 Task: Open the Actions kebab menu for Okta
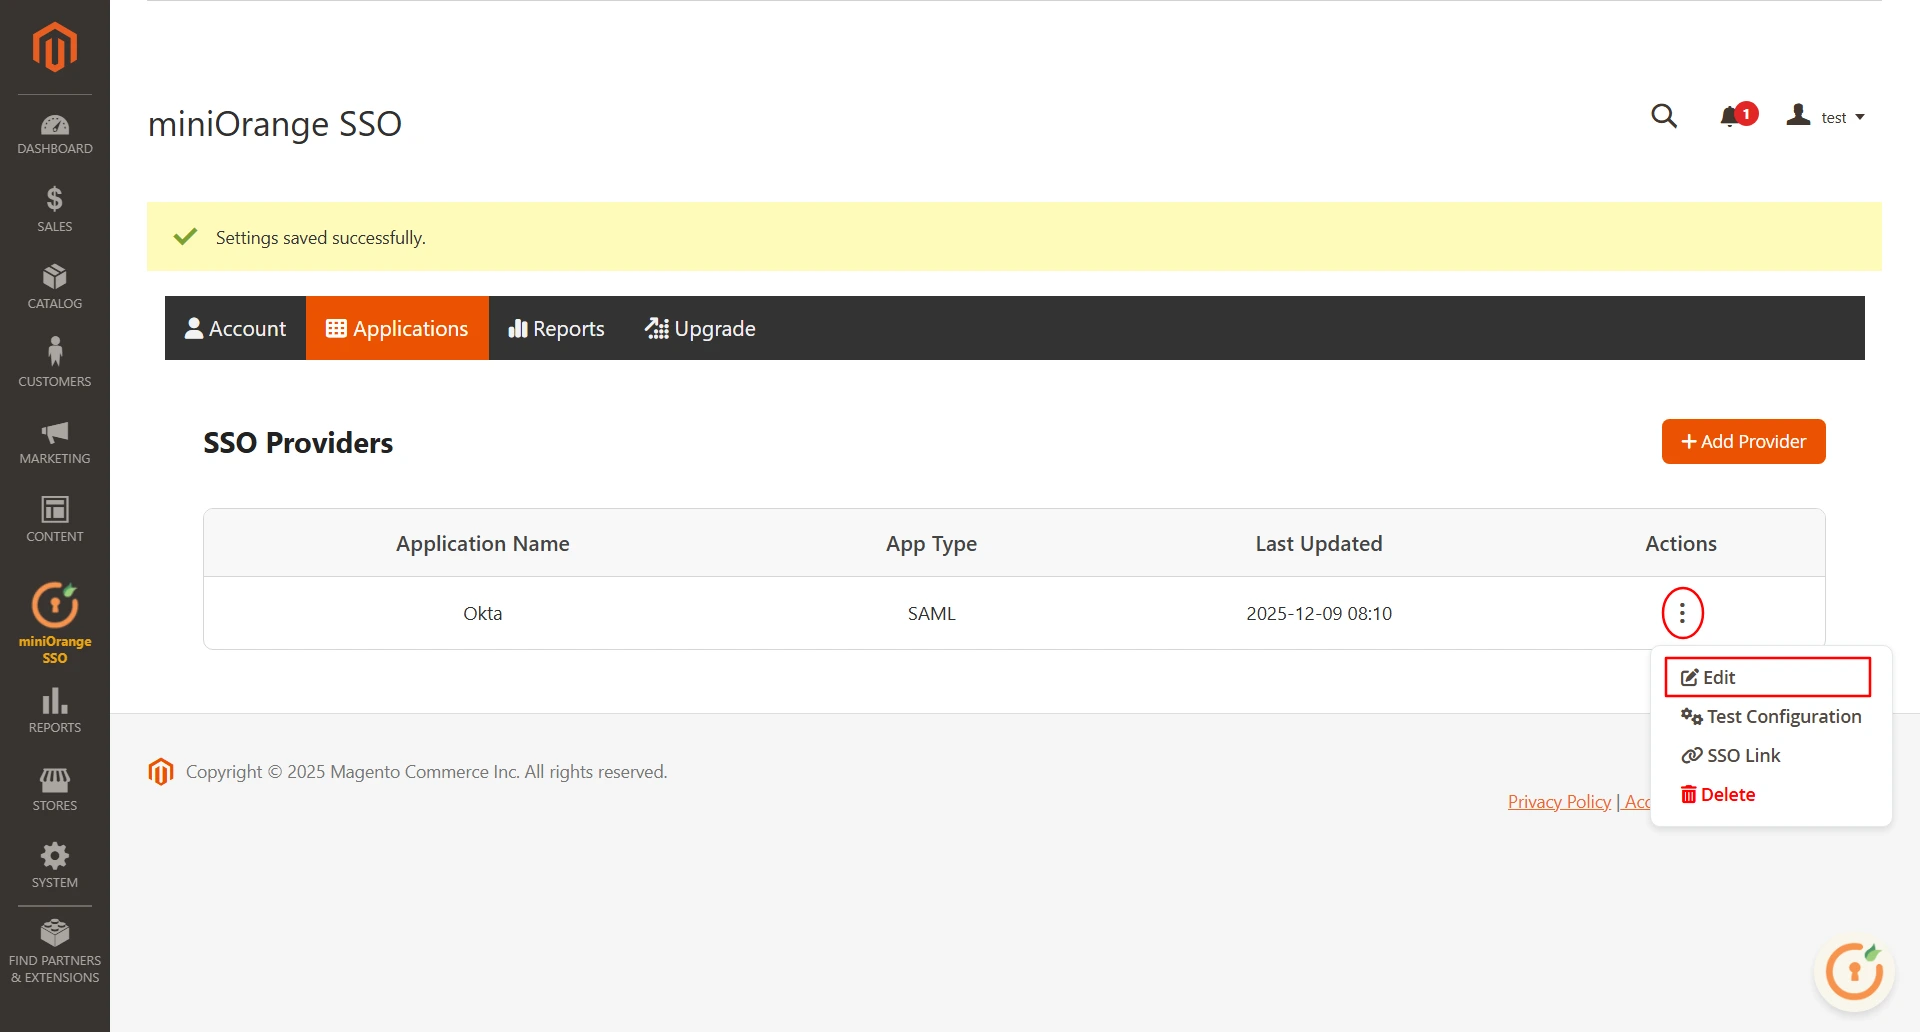1682,612
